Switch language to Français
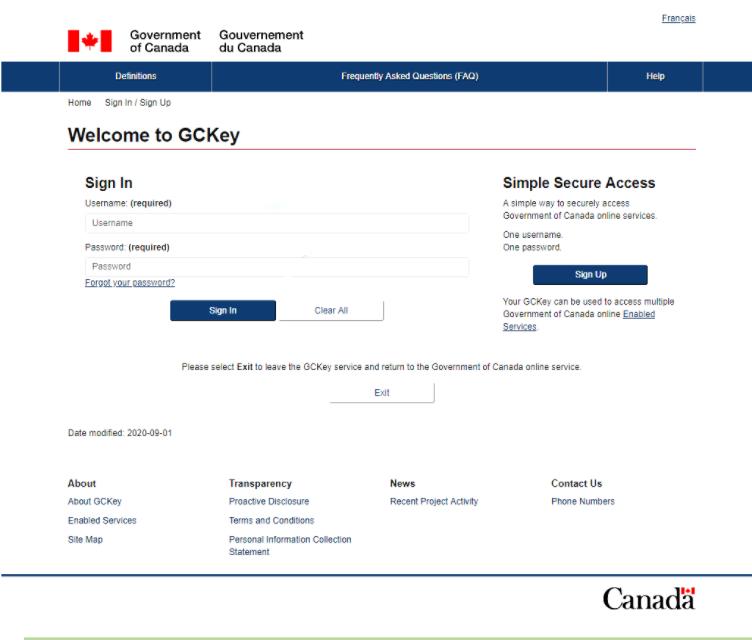Viewport: 752px width, 640px height. (x=678, y=18)
